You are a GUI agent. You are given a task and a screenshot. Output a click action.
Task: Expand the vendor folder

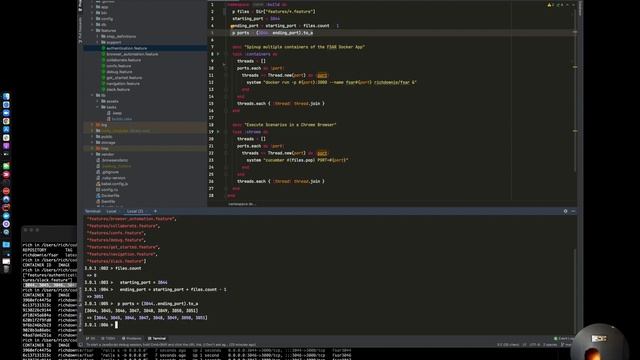tap(93, 154)
